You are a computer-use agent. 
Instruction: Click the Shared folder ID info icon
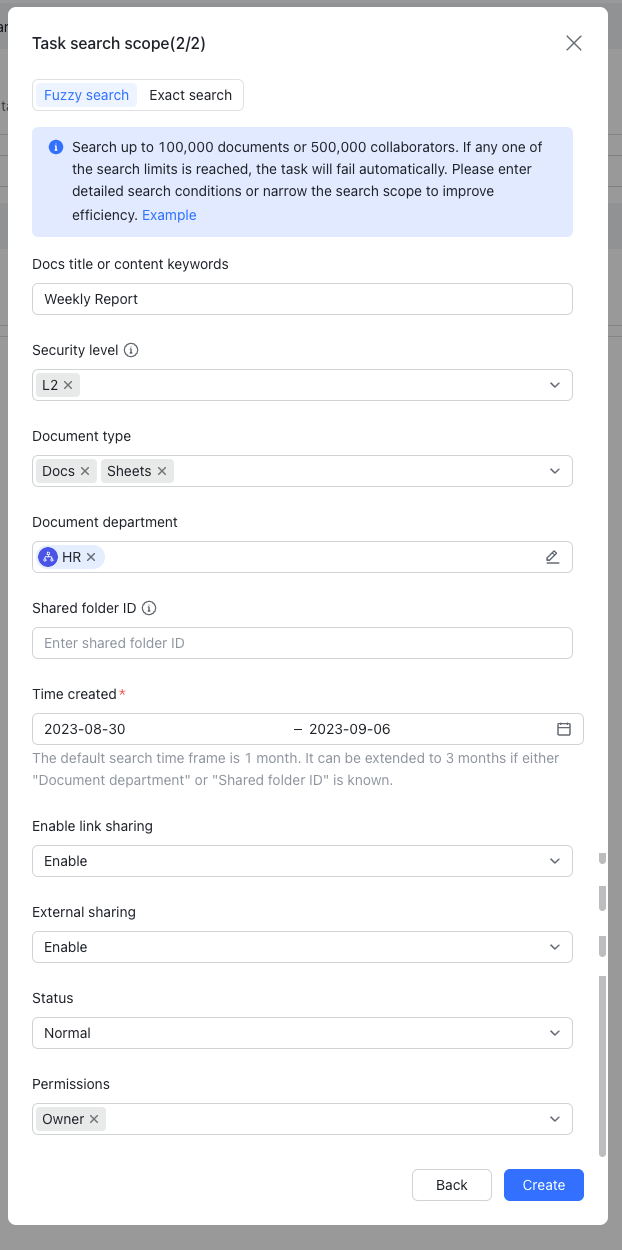149,608
